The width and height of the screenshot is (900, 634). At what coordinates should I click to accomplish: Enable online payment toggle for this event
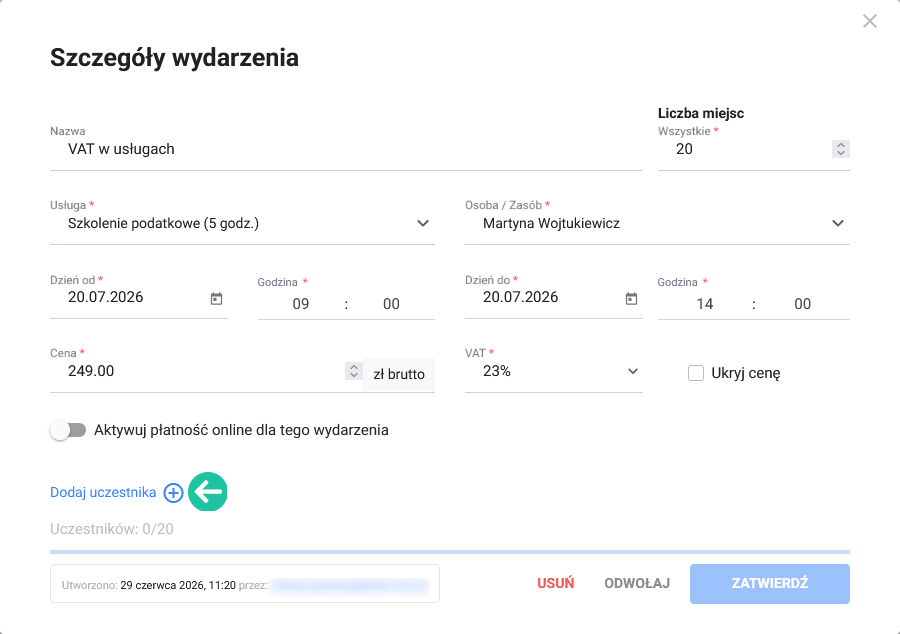68,430
